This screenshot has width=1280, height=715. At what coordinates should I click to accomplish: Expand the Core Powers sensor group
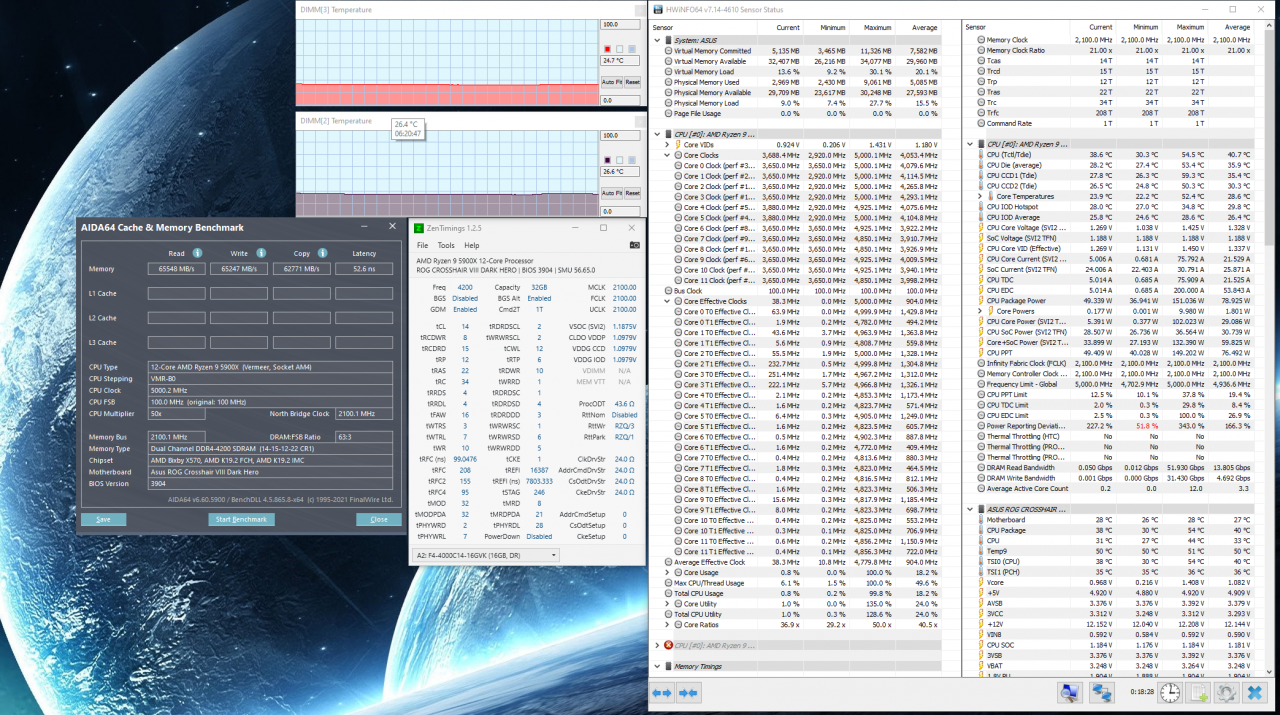[980, 311]
